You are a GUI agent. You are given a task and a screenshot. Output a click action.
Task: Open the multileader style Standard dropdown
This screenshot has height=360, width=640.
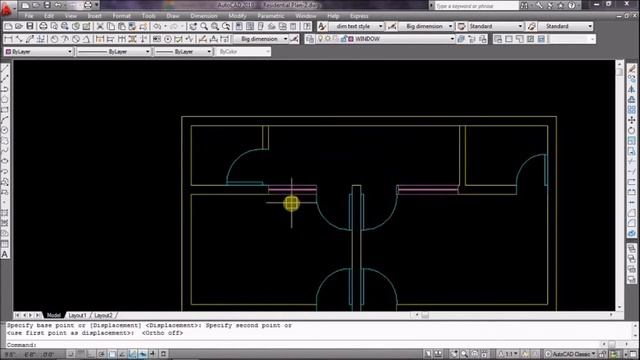point(565,26)
